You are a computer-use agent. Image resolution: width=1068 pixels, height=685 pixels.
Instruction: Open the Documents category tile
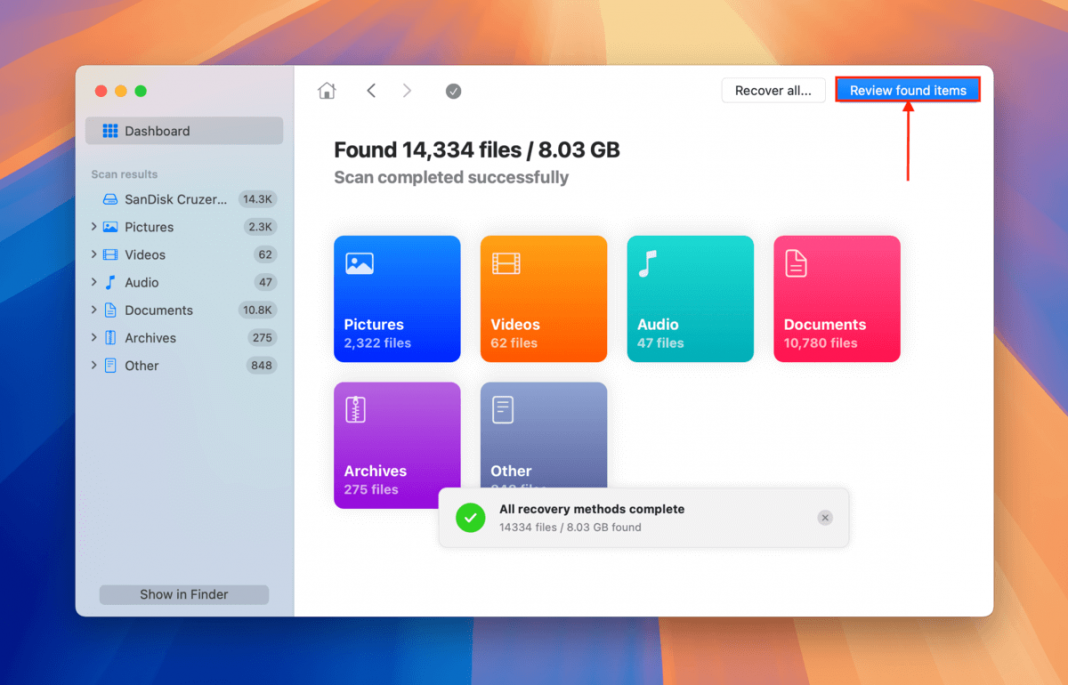point(837,298)
